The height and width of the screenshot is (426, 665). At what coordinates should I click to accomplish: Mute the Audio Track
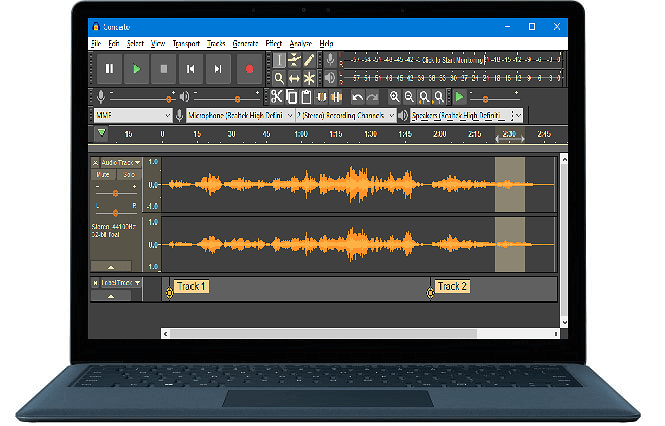pyautogui.click(x=104, y=175)
